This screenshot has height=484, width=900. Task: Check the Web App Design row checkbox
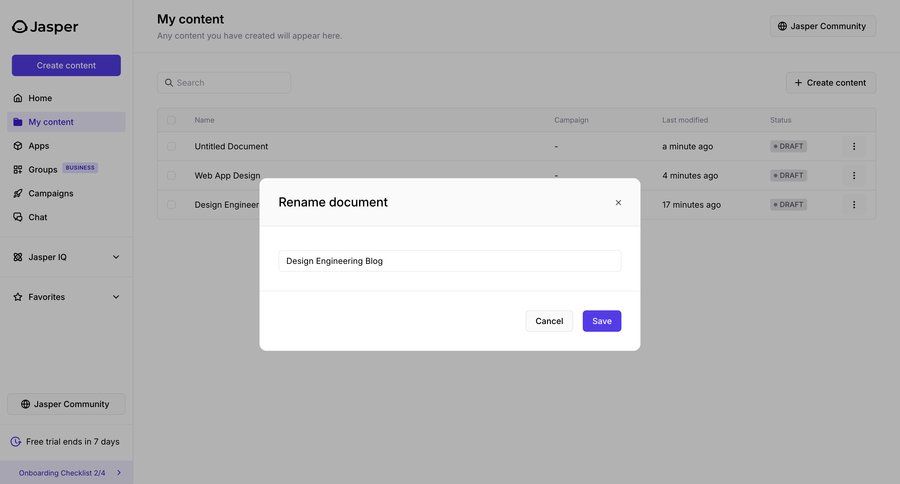171,175
